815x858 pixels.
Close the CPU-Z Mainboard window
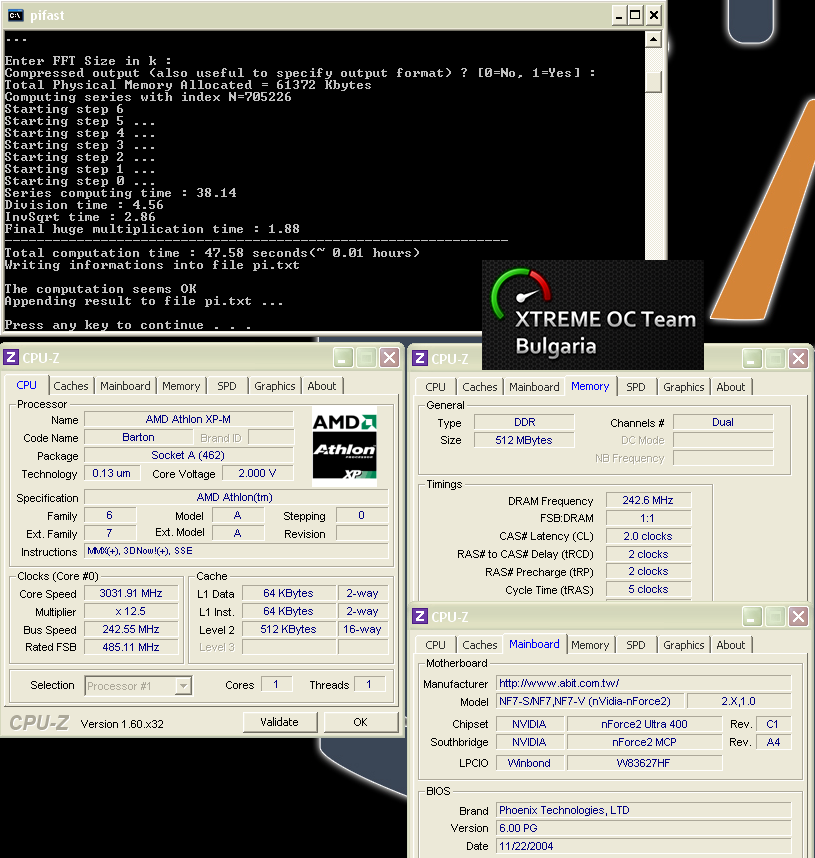pyautogui.click(x=799, y=617)
